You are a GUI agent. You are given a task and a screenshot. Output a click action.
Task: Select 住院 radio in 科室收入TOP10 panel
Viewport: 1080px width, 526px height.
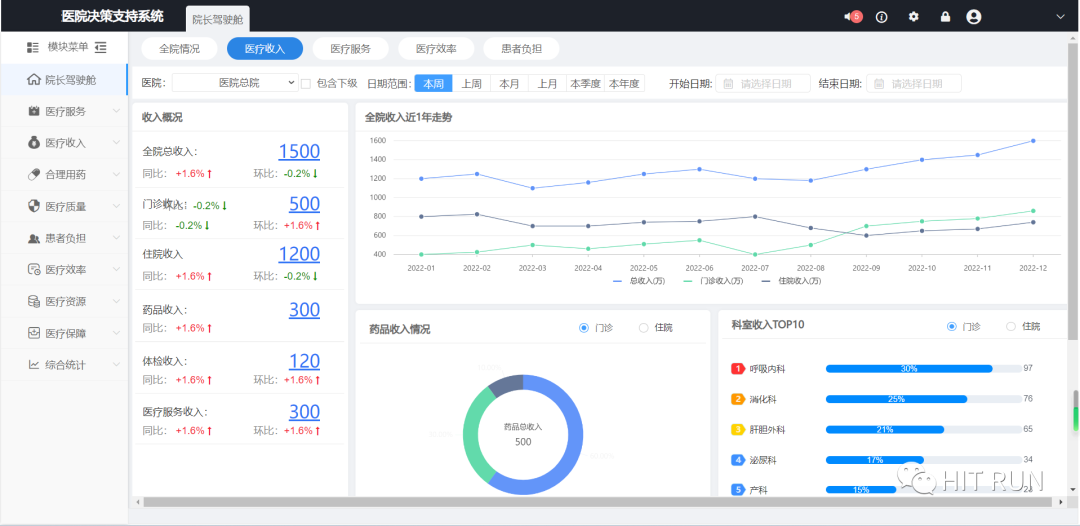pos(1011,327)
